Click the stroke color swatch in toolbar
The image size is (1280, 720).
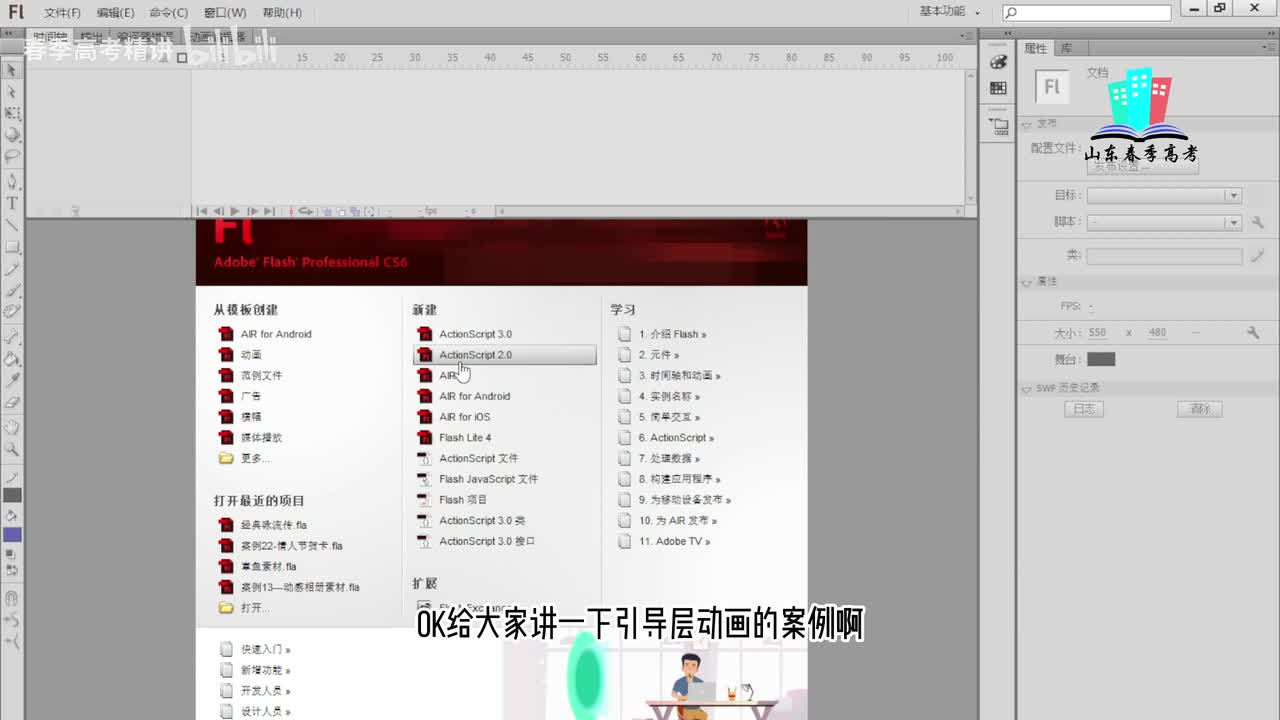12,495
